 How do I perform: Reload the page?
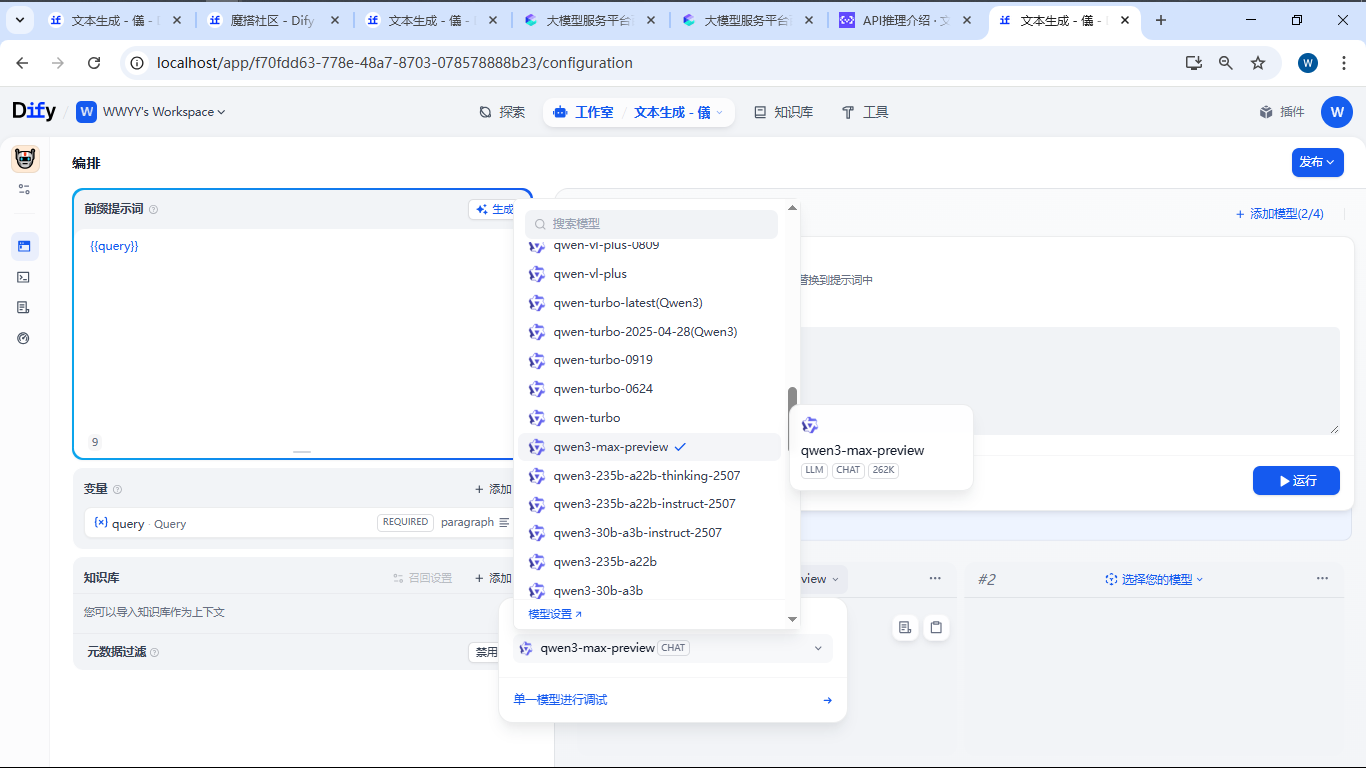(94, 63)
